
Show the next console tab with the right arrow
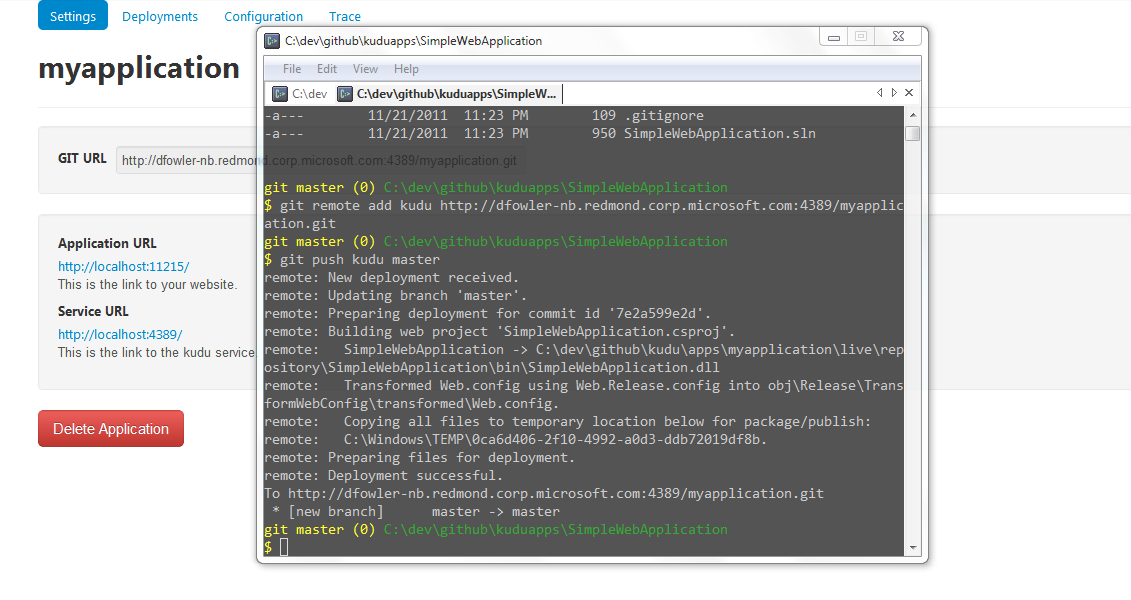[894, 93]
